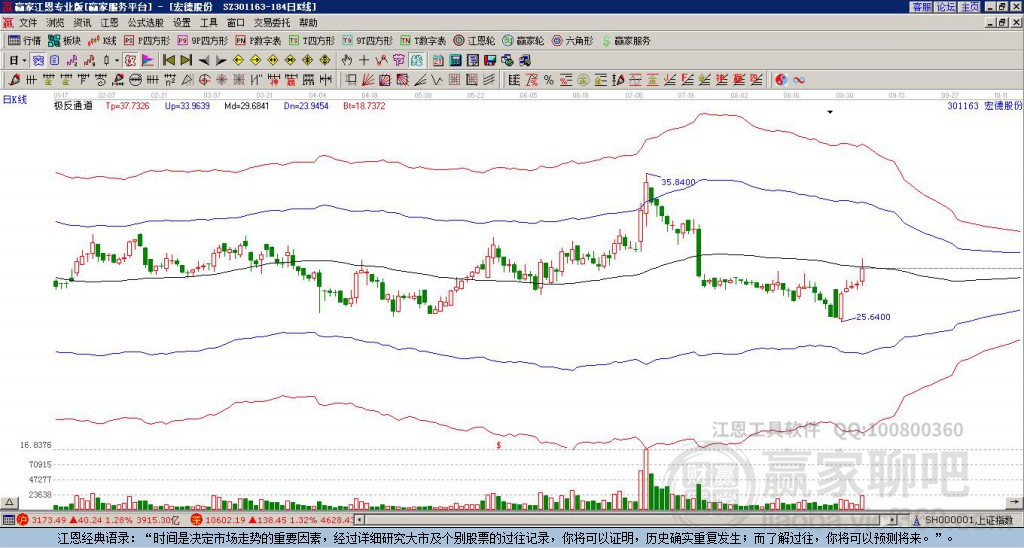The width and height of the screenshot is (1024, 548).
Task: Open the 浏览 menu
Action: (56, 23)
